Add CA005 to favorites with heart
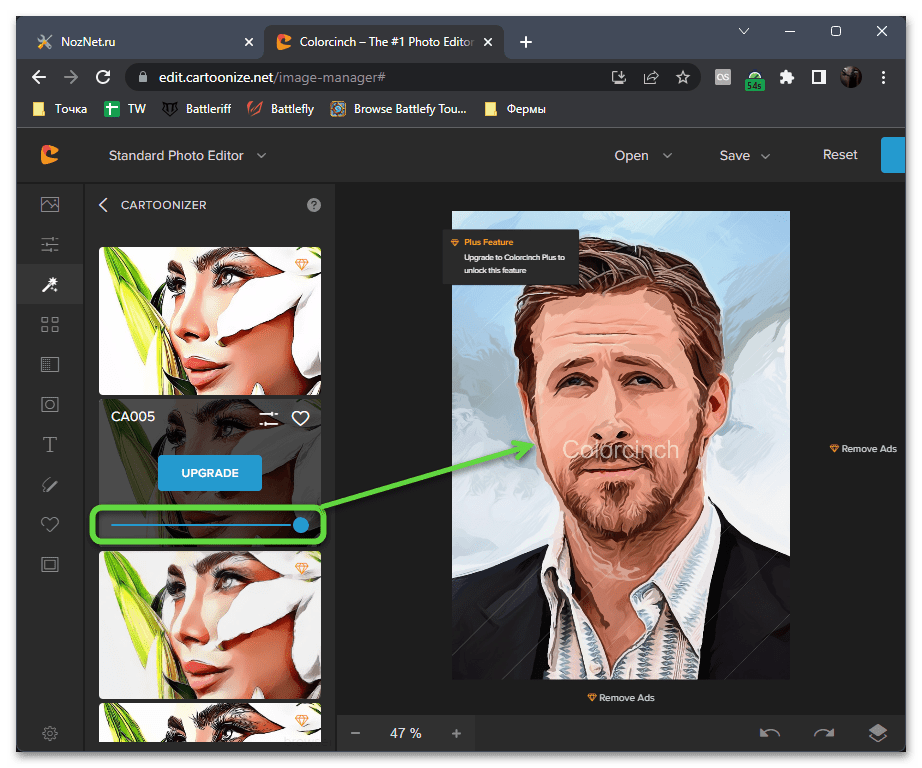Viewport: 922px width, 768px height. (x=300, y=418)
